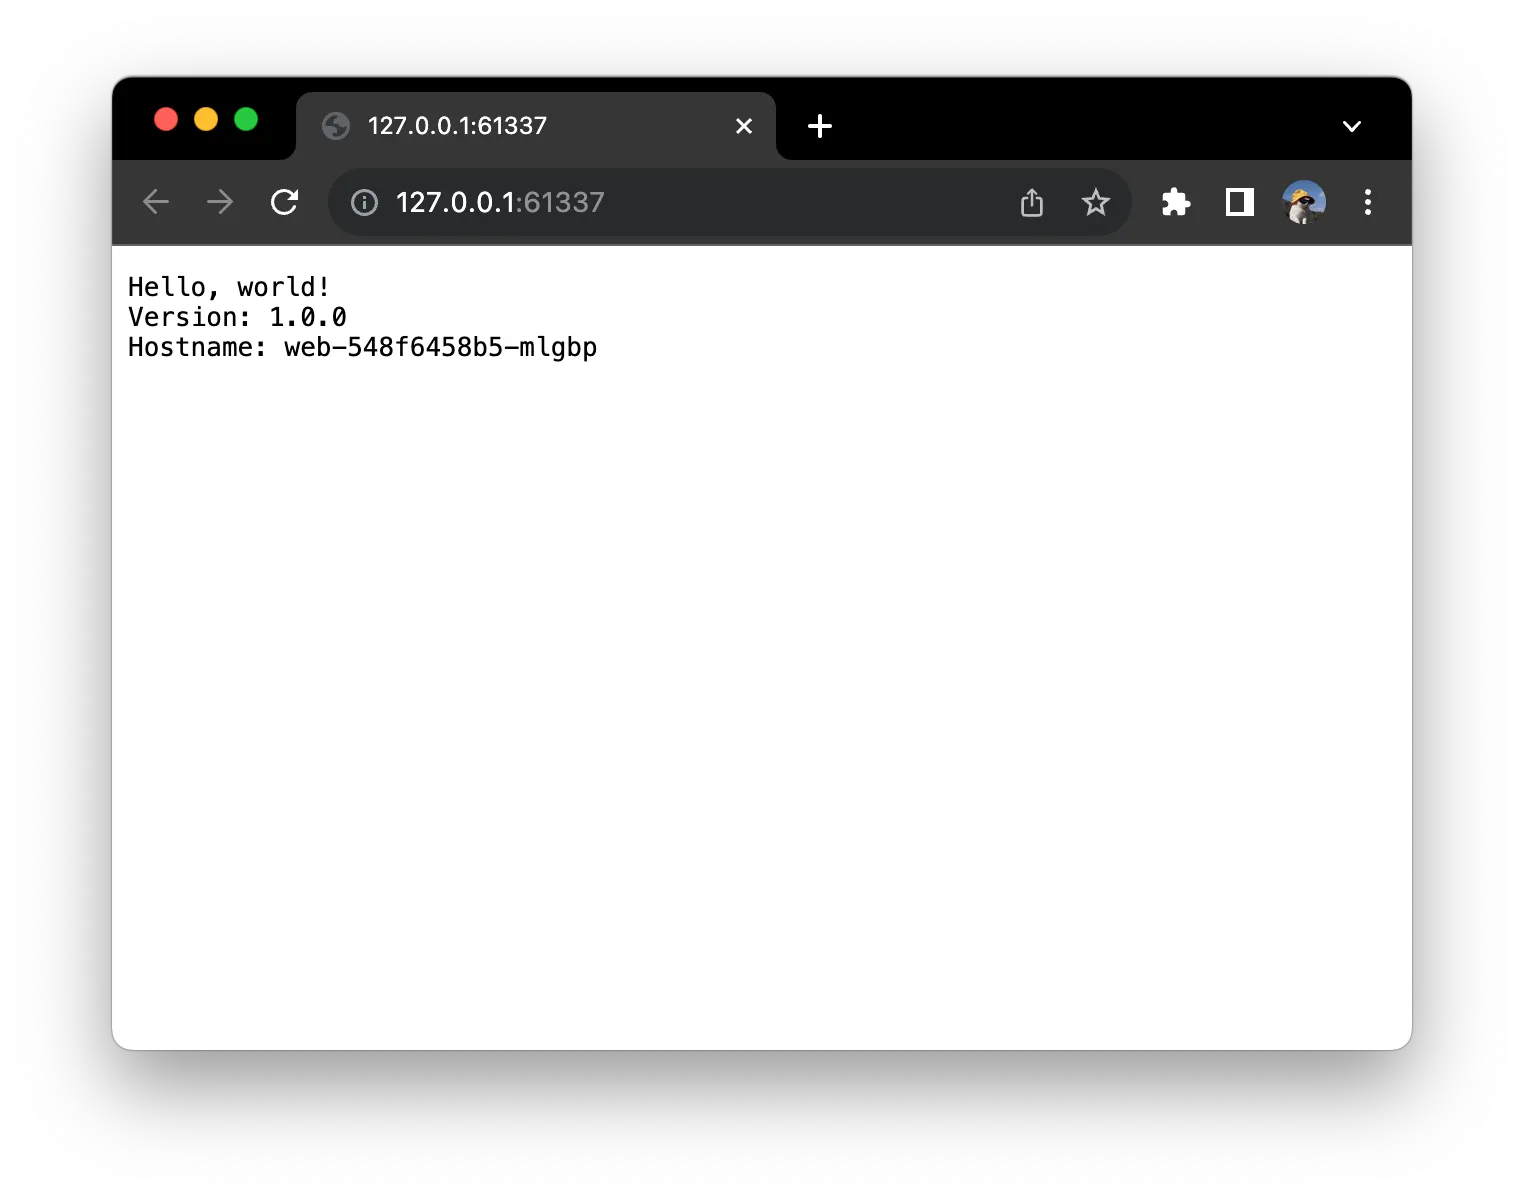Click the browser back arrow

(x=156, y=202)
